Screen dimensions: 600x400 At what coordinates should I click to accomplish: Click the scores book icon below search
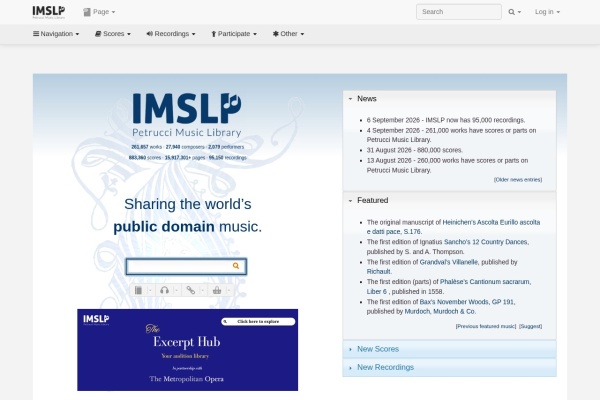[139, 291]
